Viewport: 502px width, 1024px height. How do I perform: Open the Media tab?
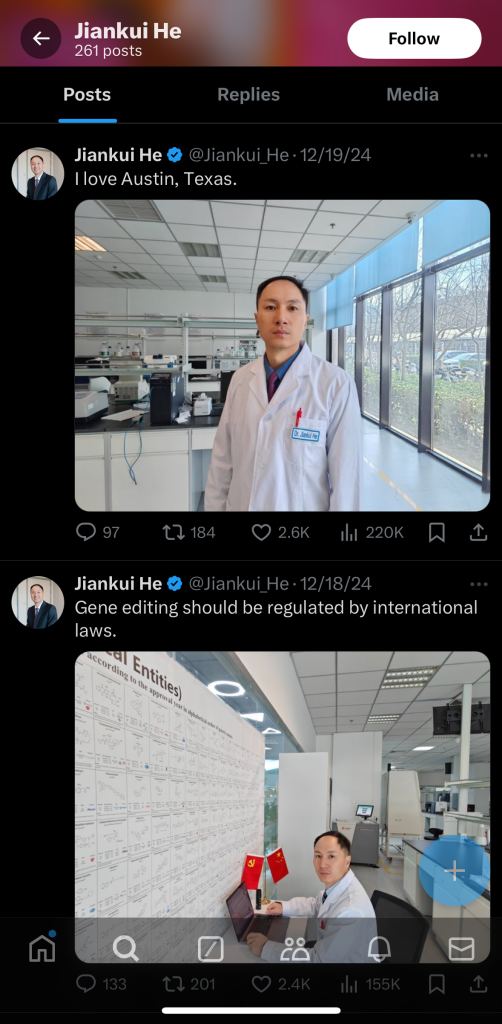[x=412, y=95]
